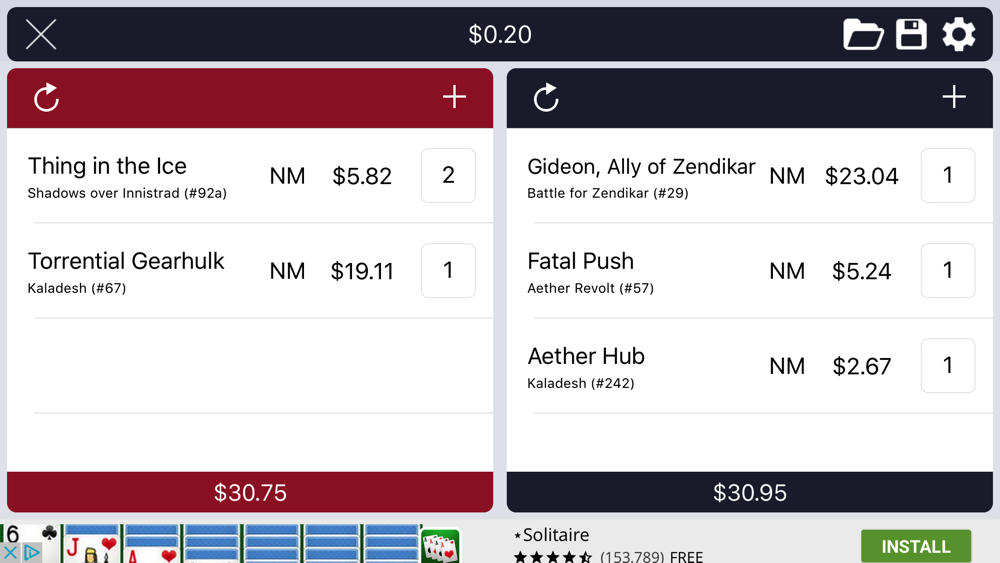Select Torrential Gearhulk card row
The width and height of the screenshot is (1000, 563).
tap(250, 270)
